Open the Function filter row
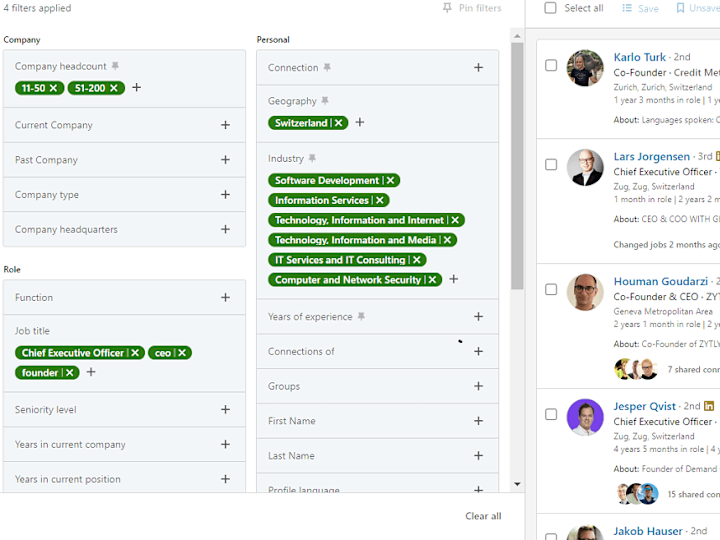Screen dimensions: 720x540 tap(124, 298)
